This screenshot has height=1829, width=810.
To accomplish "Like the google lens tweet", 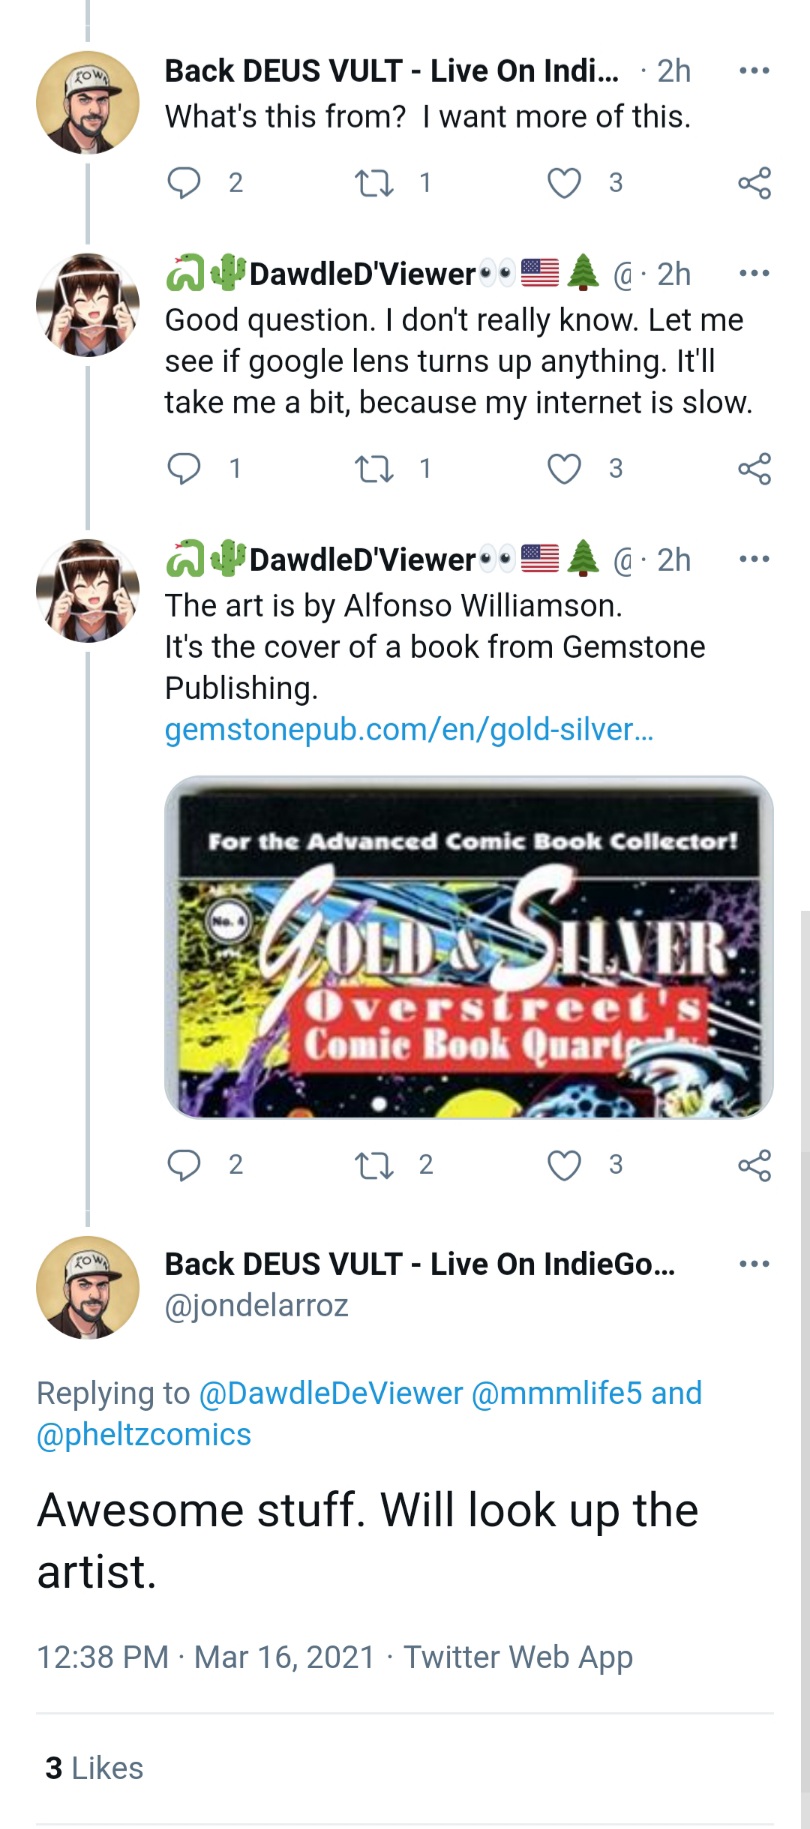I will point(564,468).
